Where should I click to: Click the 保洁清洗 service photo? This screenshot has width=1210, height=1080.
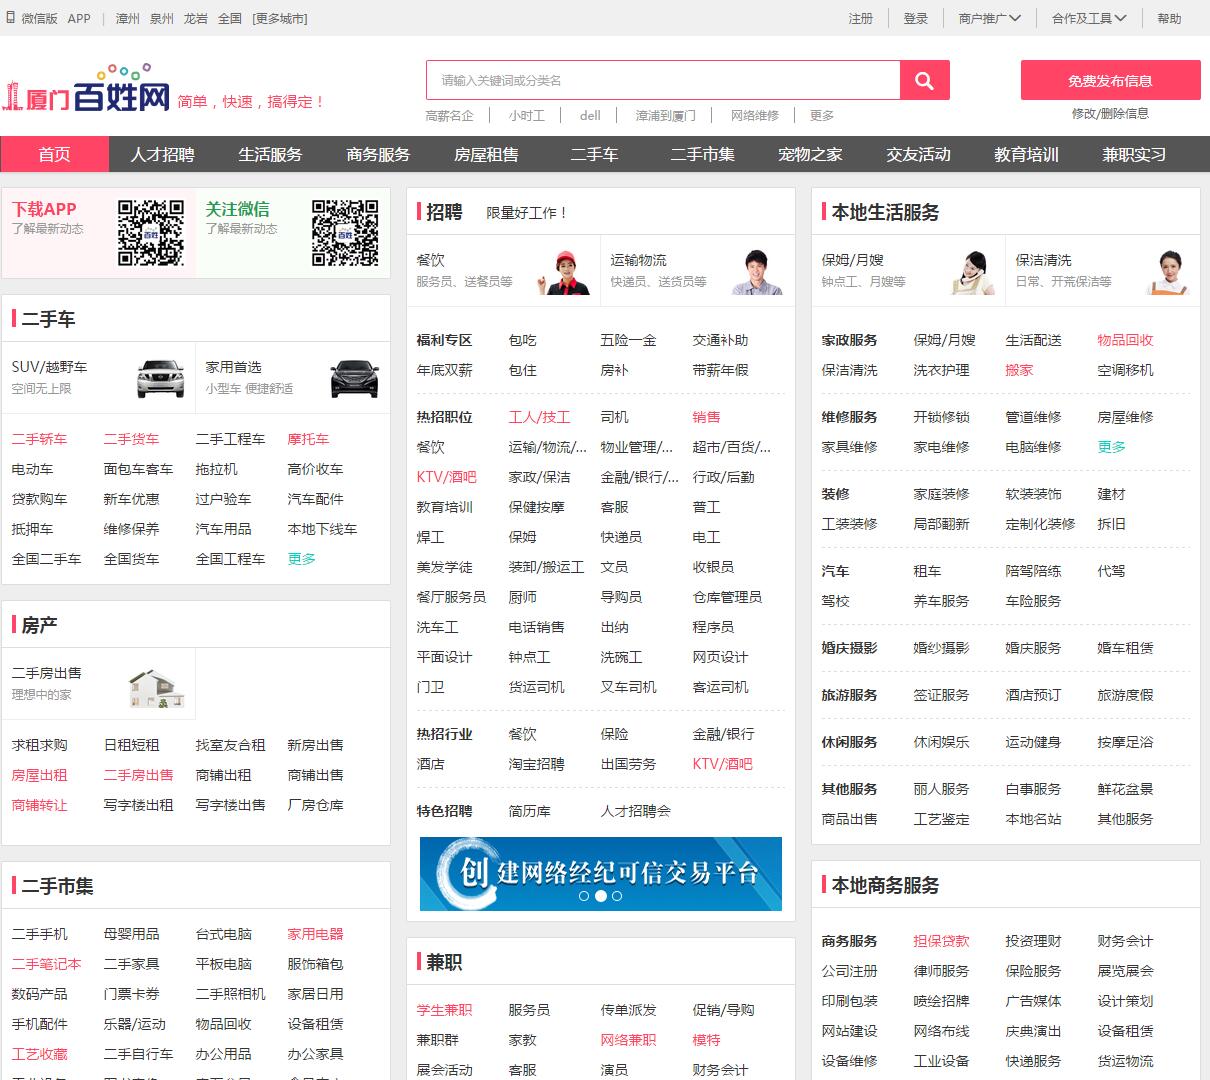[x=1166, y=272]
